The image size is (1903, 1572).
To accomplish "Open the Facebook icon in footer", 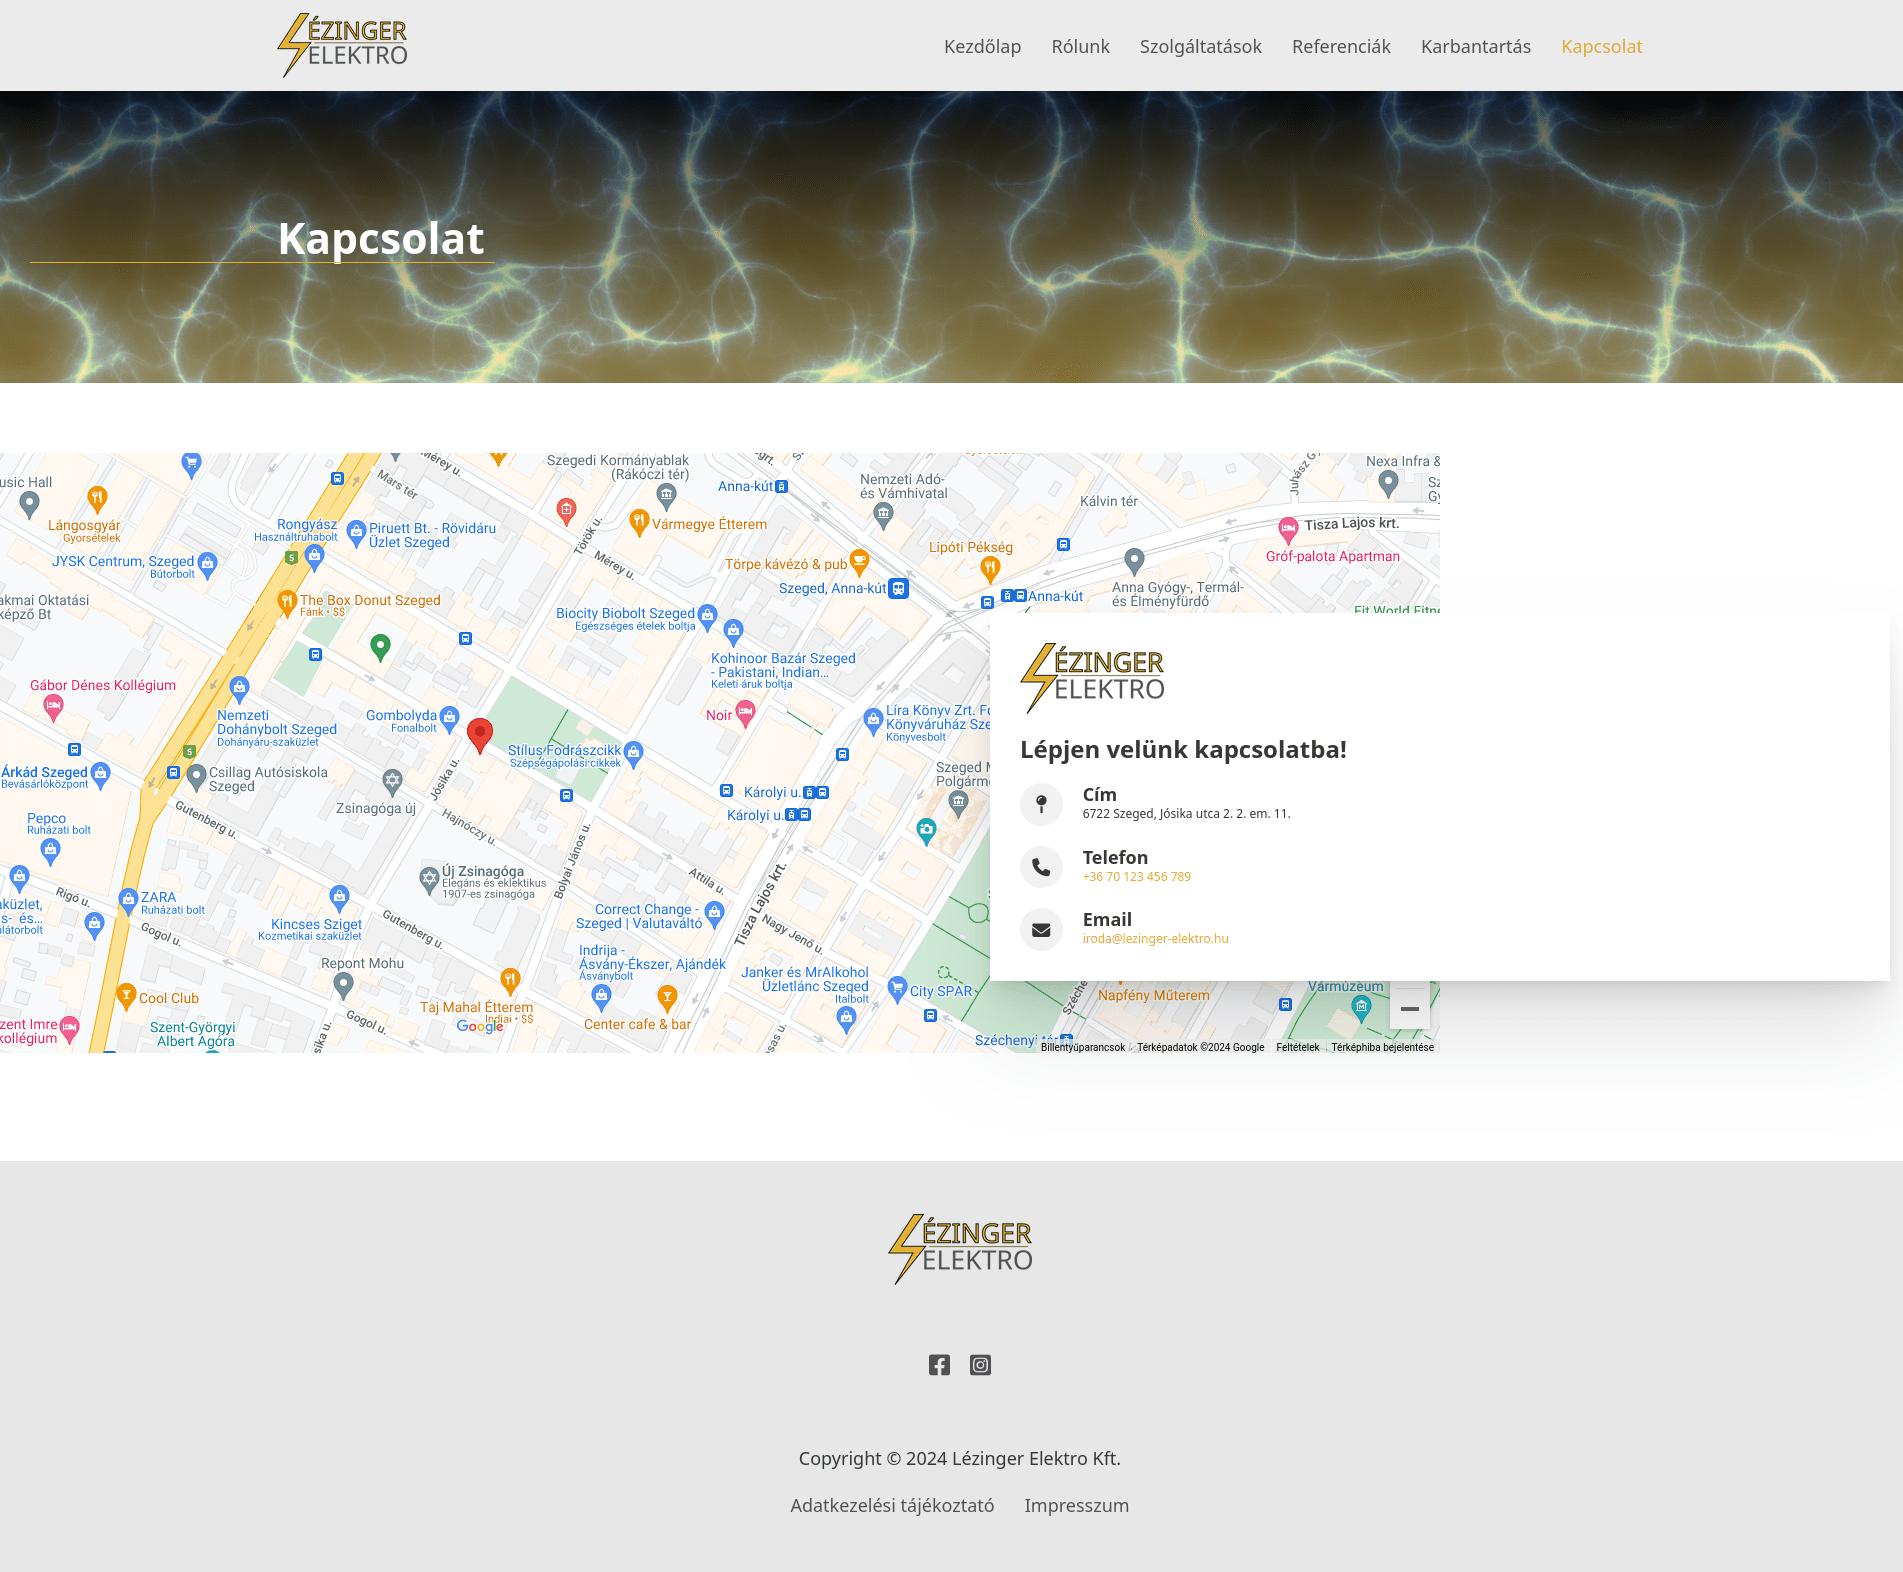I will 939,1365.
